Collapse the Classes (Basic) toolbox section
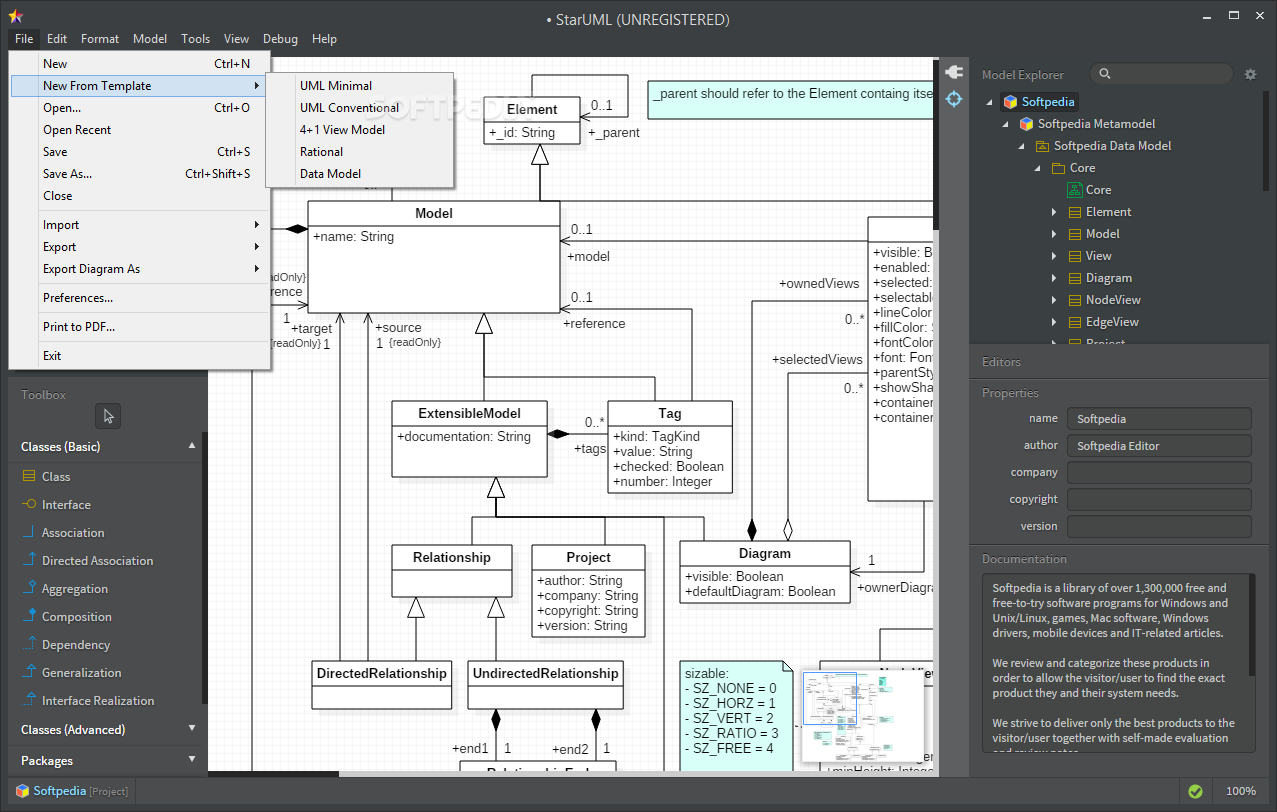The image size is (1277, 812). point(192,446)
